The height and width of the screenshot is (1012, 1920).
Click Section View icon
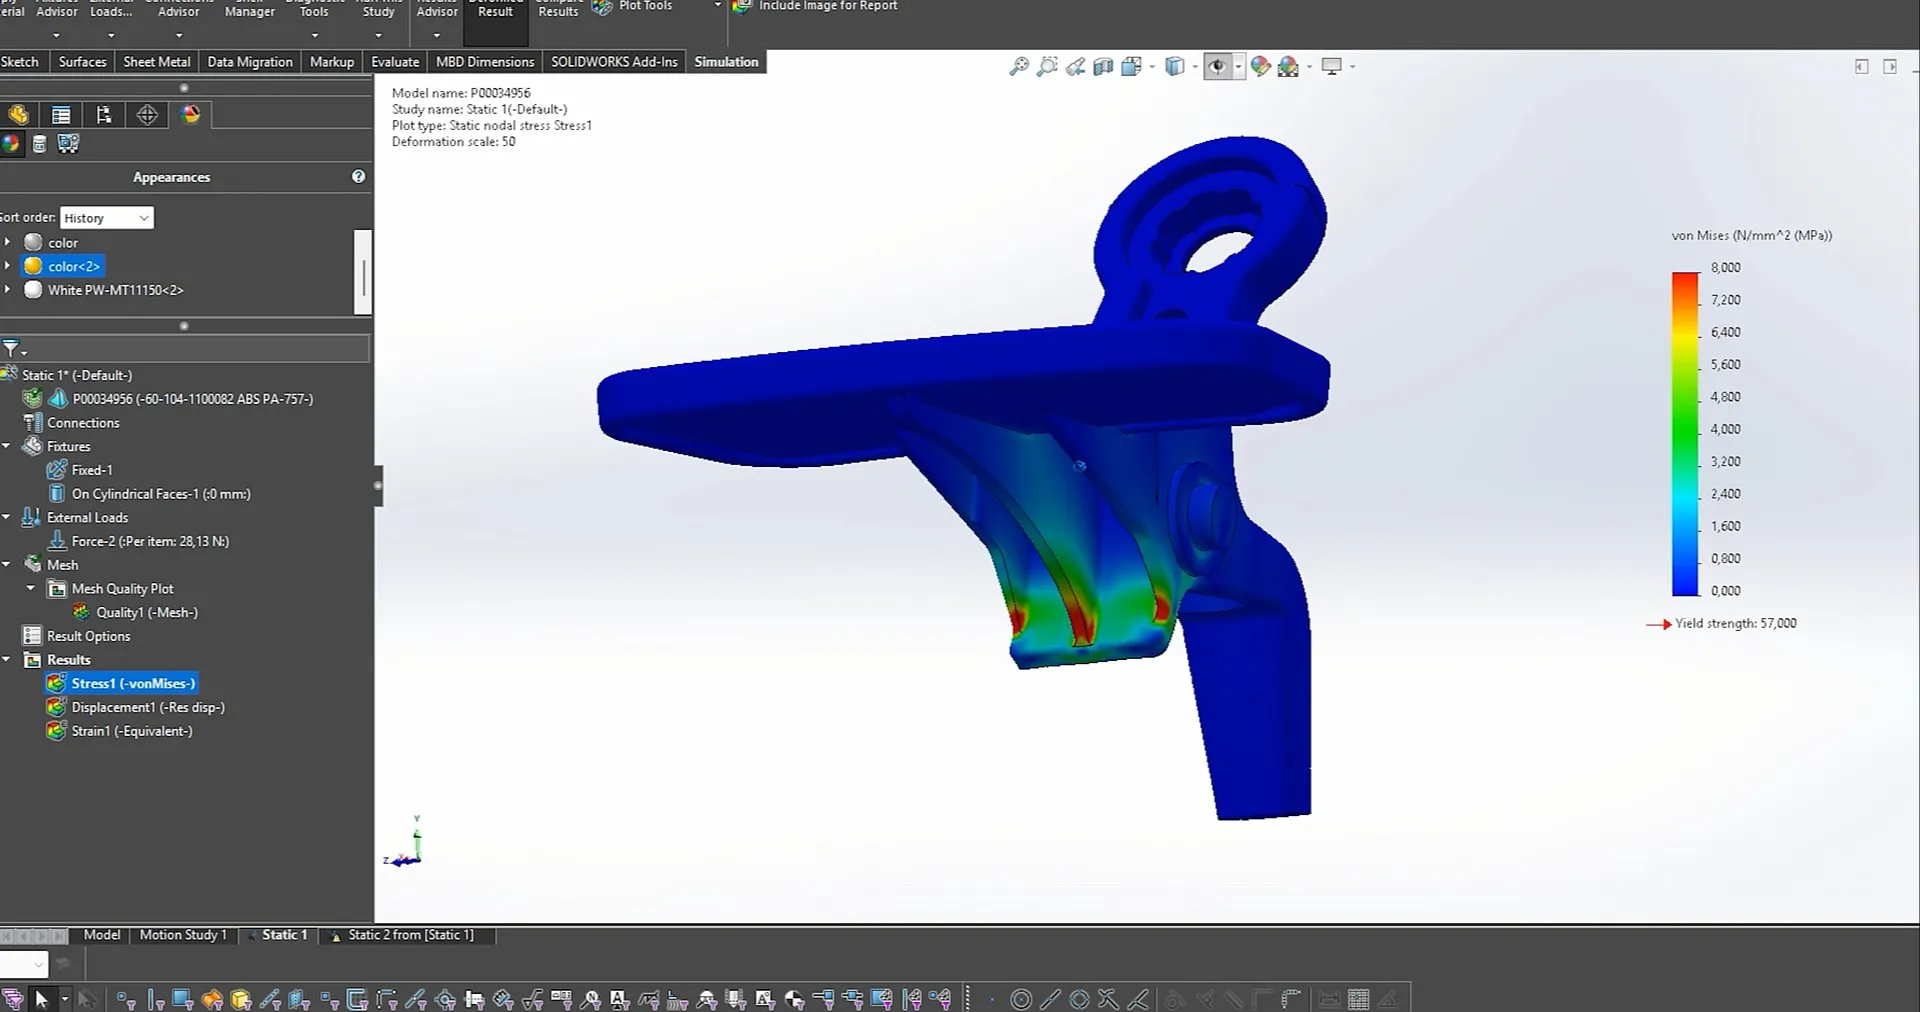pos(1103,67)
